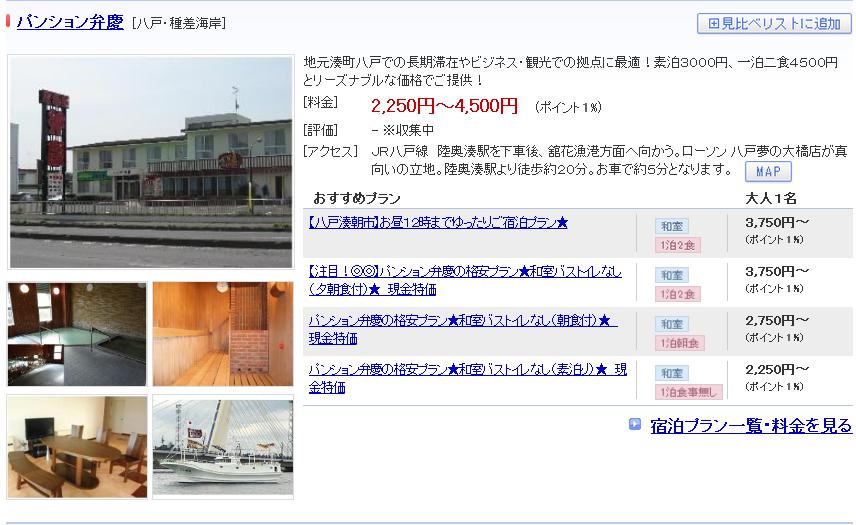856x525 pixels.
Task: Click the 2,250円〜4,500円 price range text
Action: pyautogui.click(x=444, y=105)
